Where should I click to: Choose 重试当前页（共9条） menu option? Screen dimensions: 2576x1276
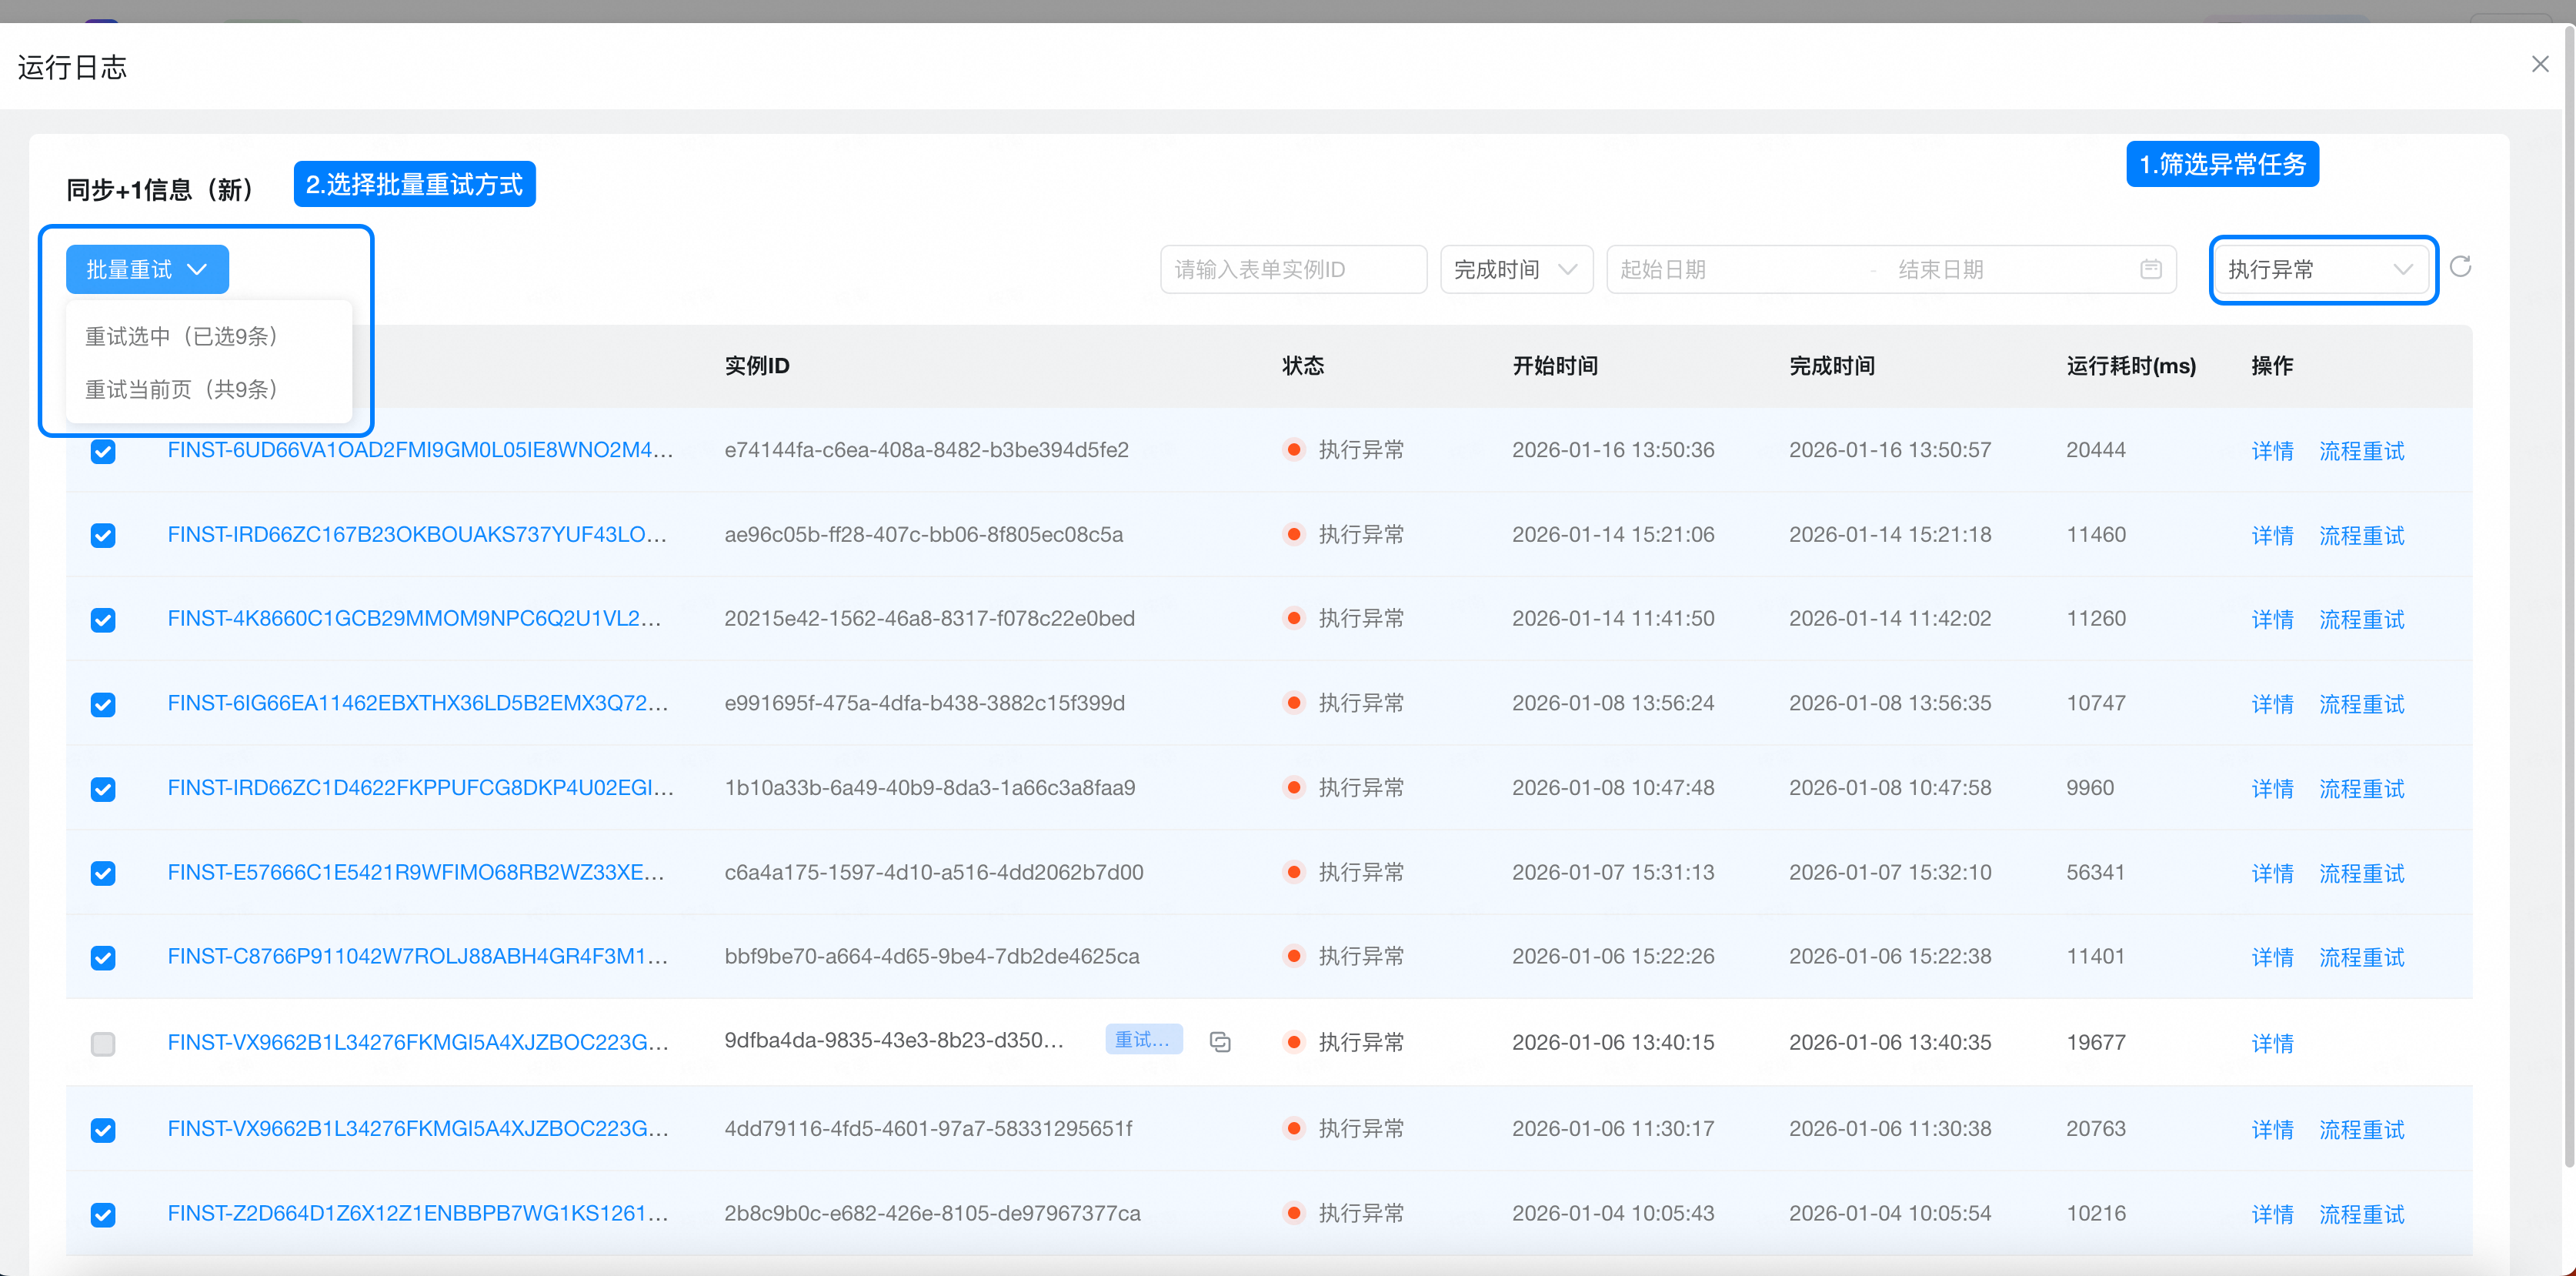pos(181,389)
